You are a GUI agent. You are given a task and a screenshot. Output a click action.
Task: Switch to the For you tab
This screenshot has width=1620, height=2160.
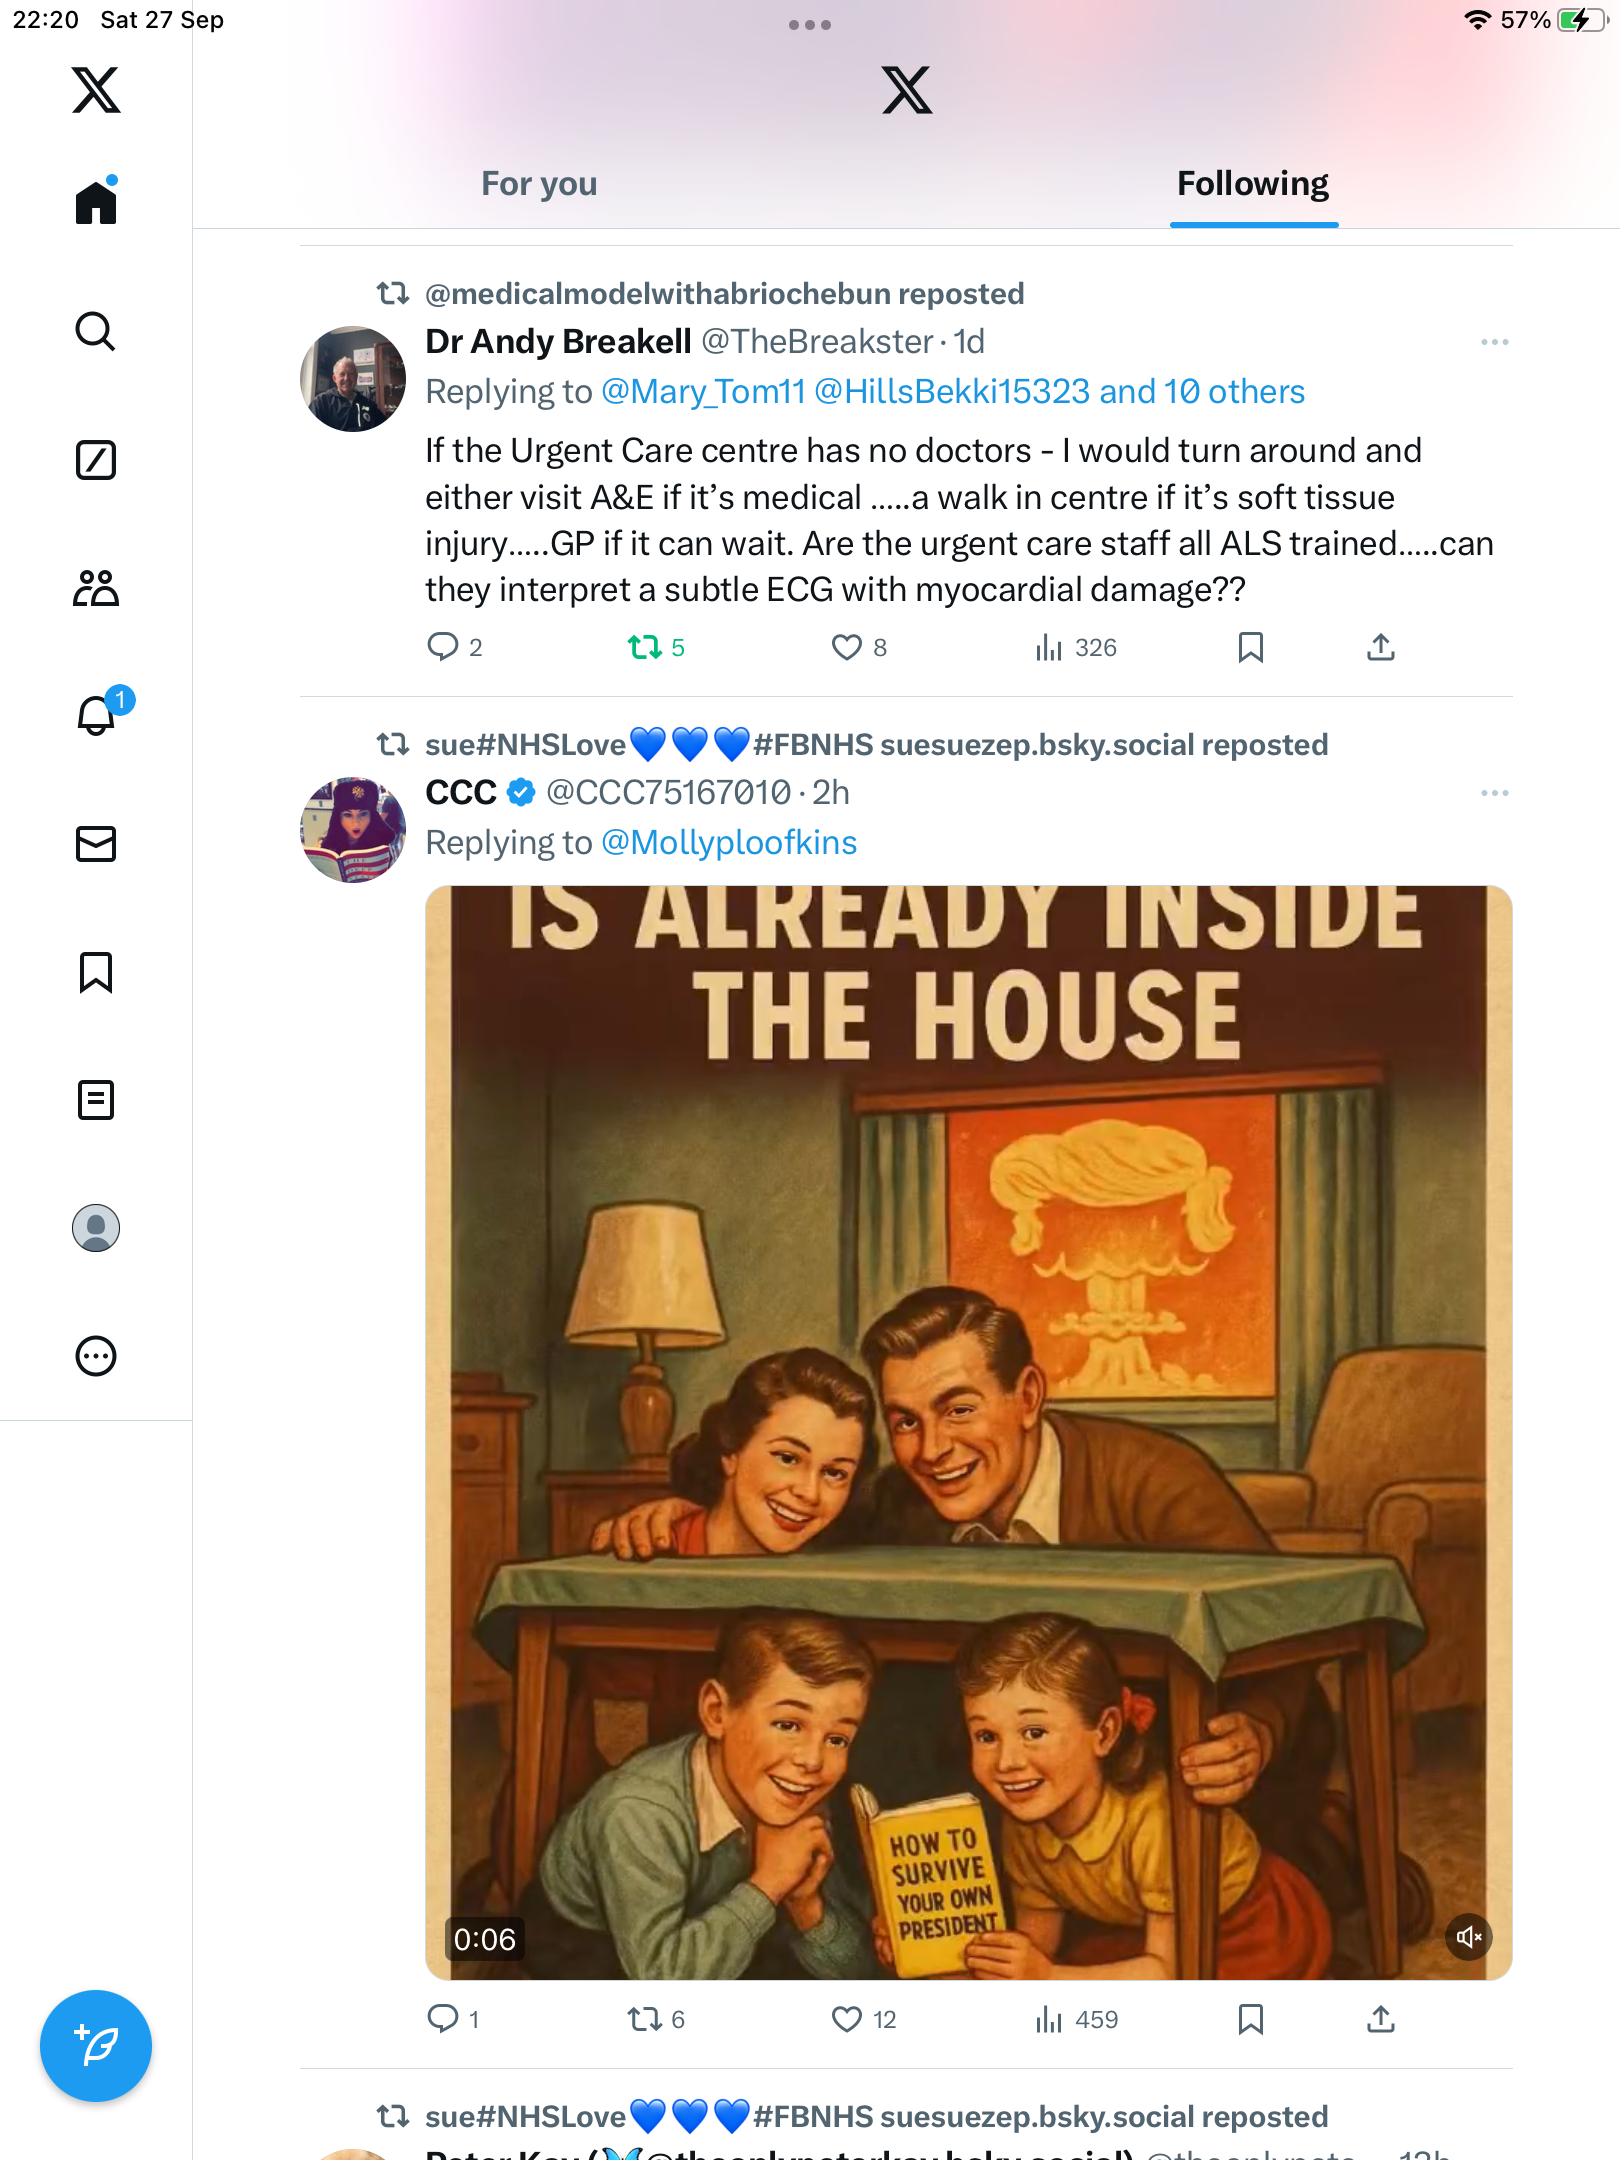pos(539,184)
